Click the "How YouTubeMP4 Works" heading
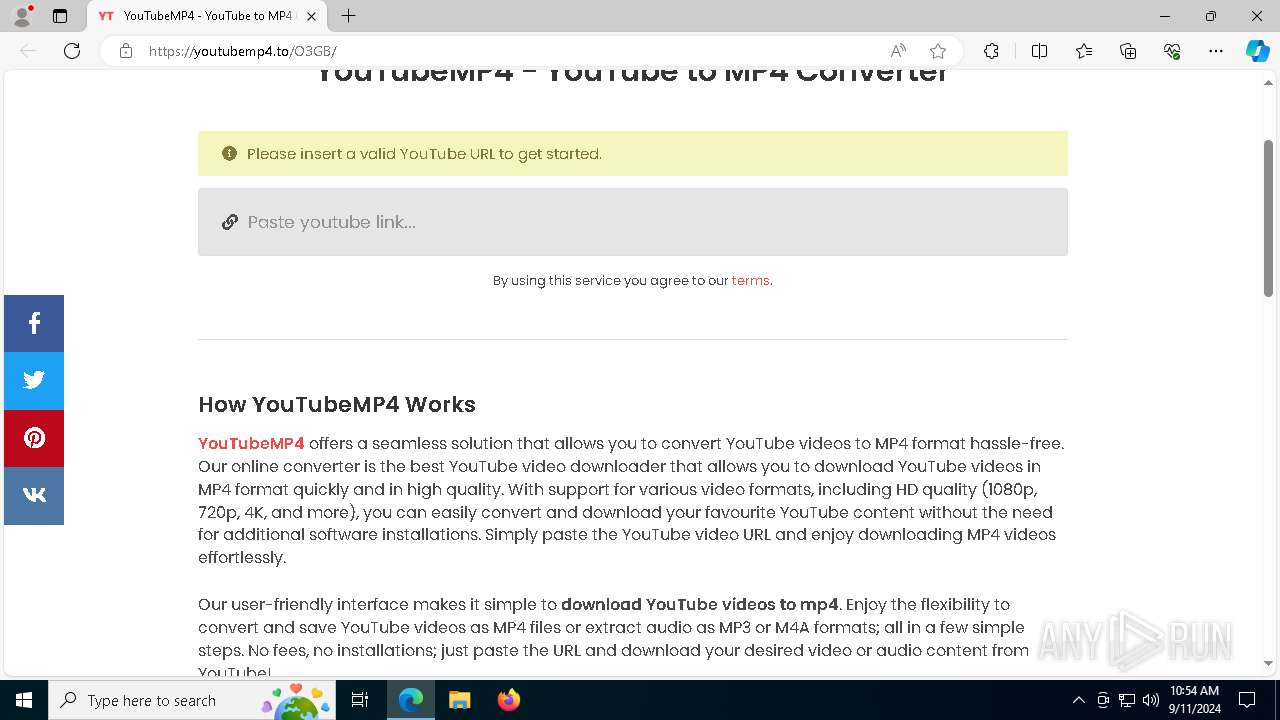Image resolution: width=1280 pixels, height=720 pixels. click(337, 405)
